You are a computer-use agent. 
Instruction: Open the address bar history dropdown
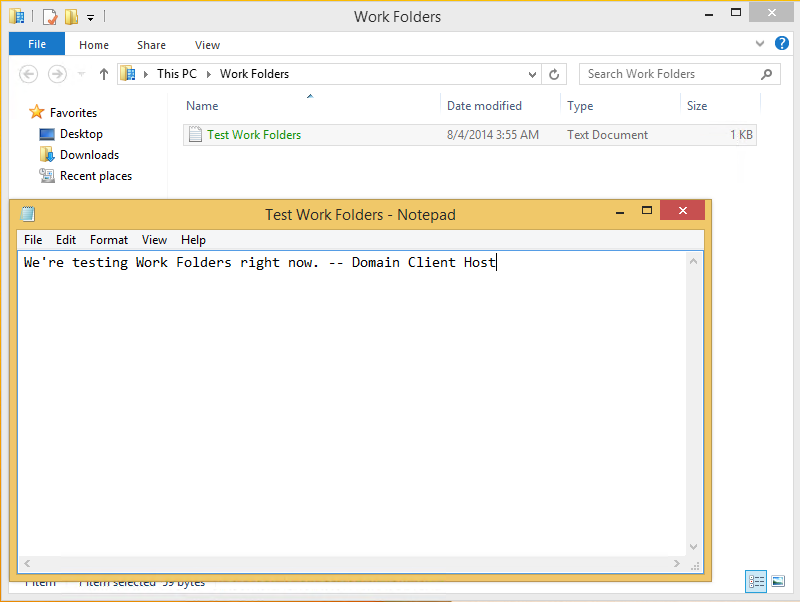tap(532, 74)
